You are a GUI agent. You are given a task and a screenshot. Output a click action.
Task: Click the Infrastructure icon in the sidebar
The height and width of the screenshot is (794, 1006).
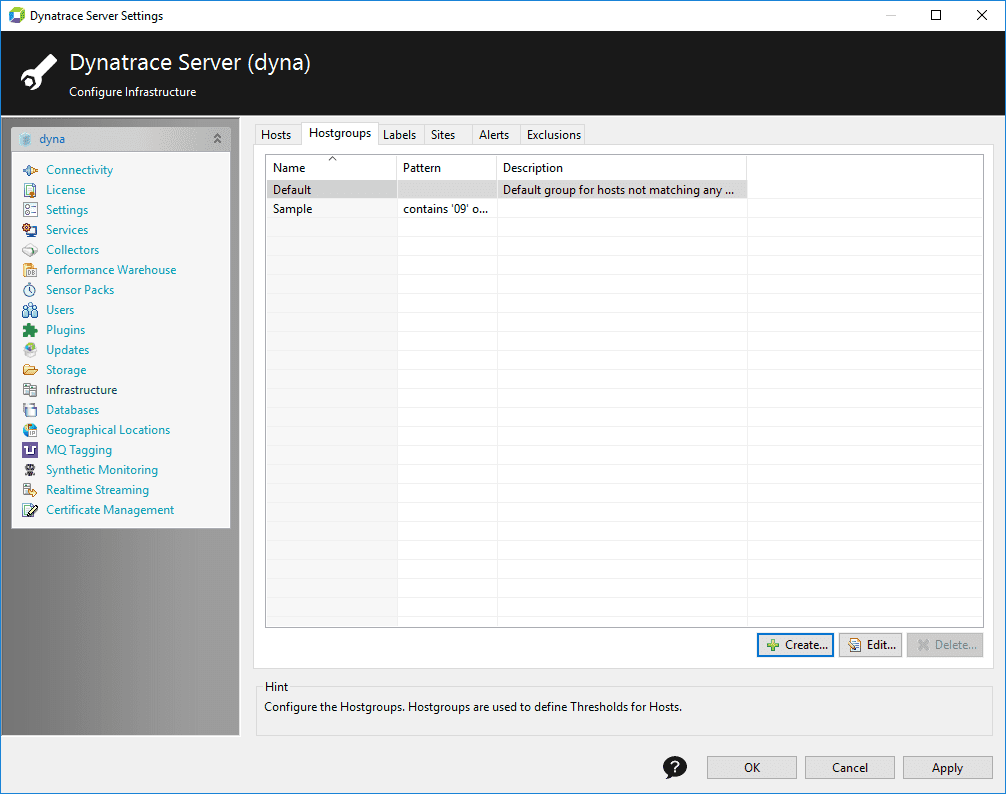click(30, 390)
